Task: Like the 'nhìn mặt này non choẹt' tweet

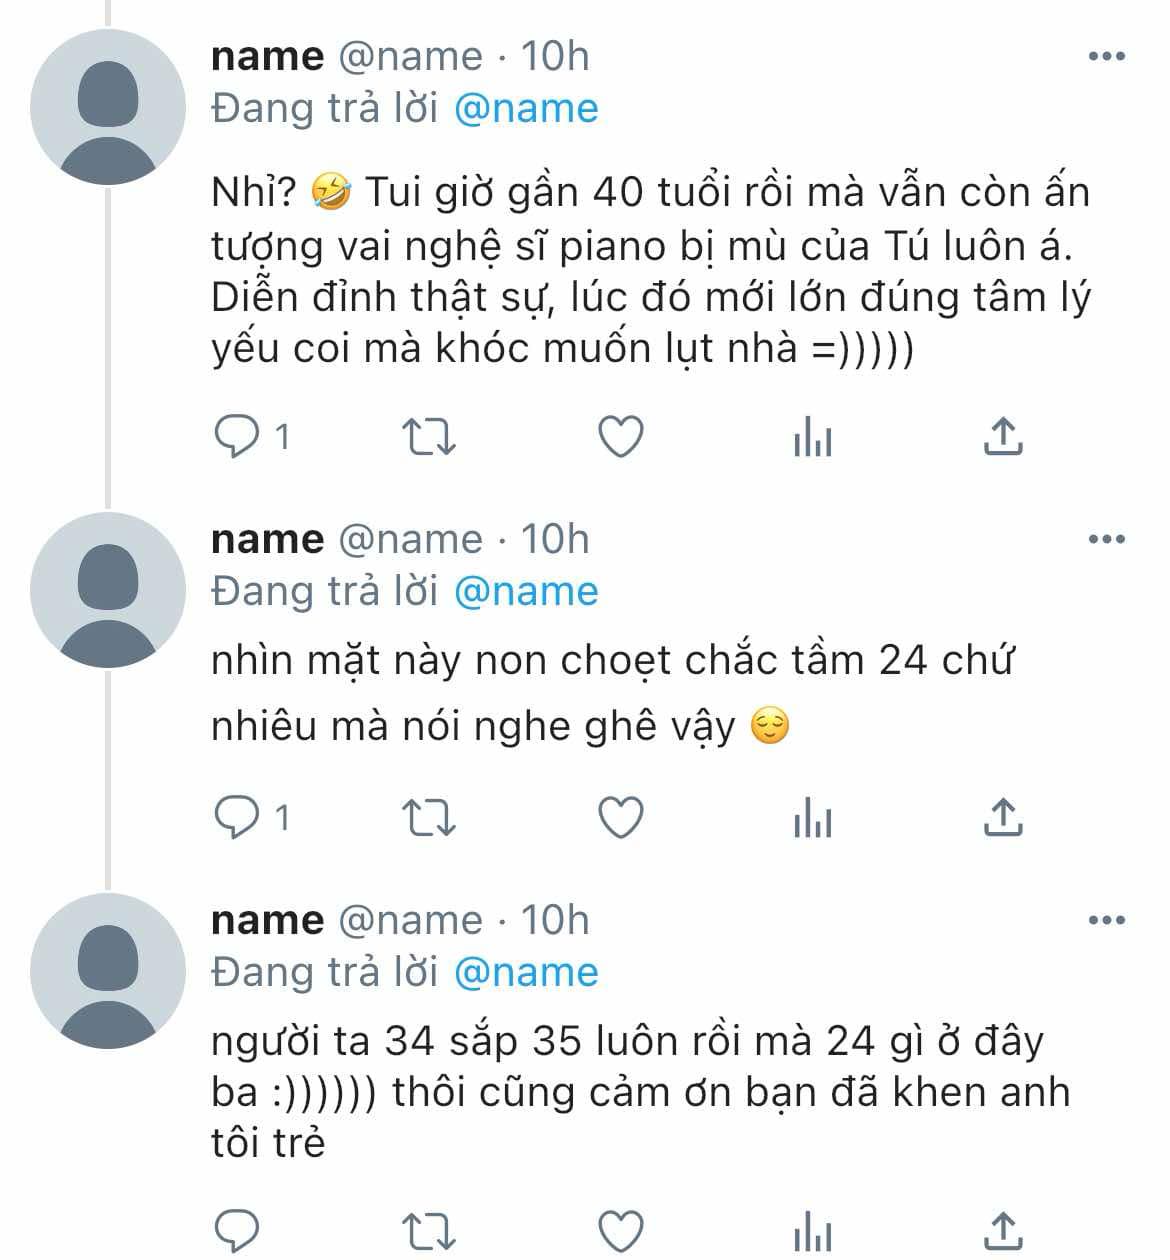Action: [x=620, y=818]
